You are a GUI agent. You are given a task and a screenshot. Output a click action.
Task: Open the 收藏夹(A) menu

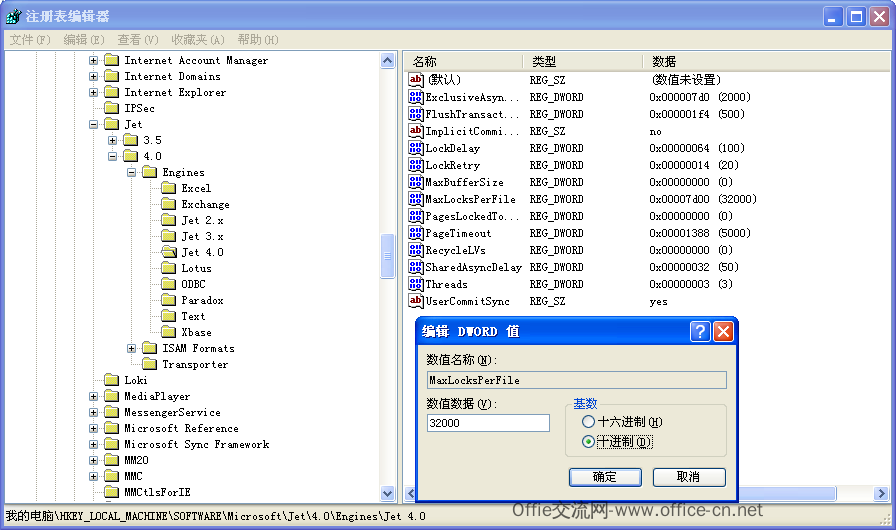[x=198, y=39]
